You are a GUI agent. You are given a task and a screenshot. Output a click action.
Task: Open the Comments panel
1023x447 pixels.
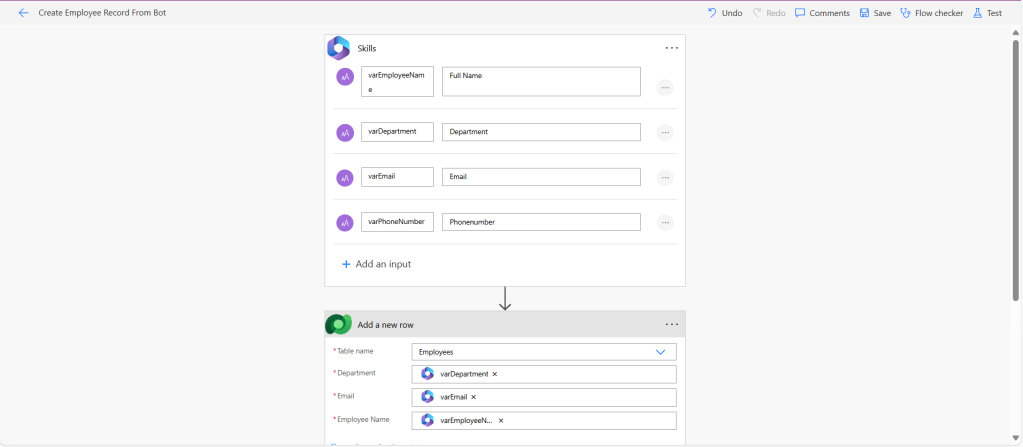[x=822, y=13]
